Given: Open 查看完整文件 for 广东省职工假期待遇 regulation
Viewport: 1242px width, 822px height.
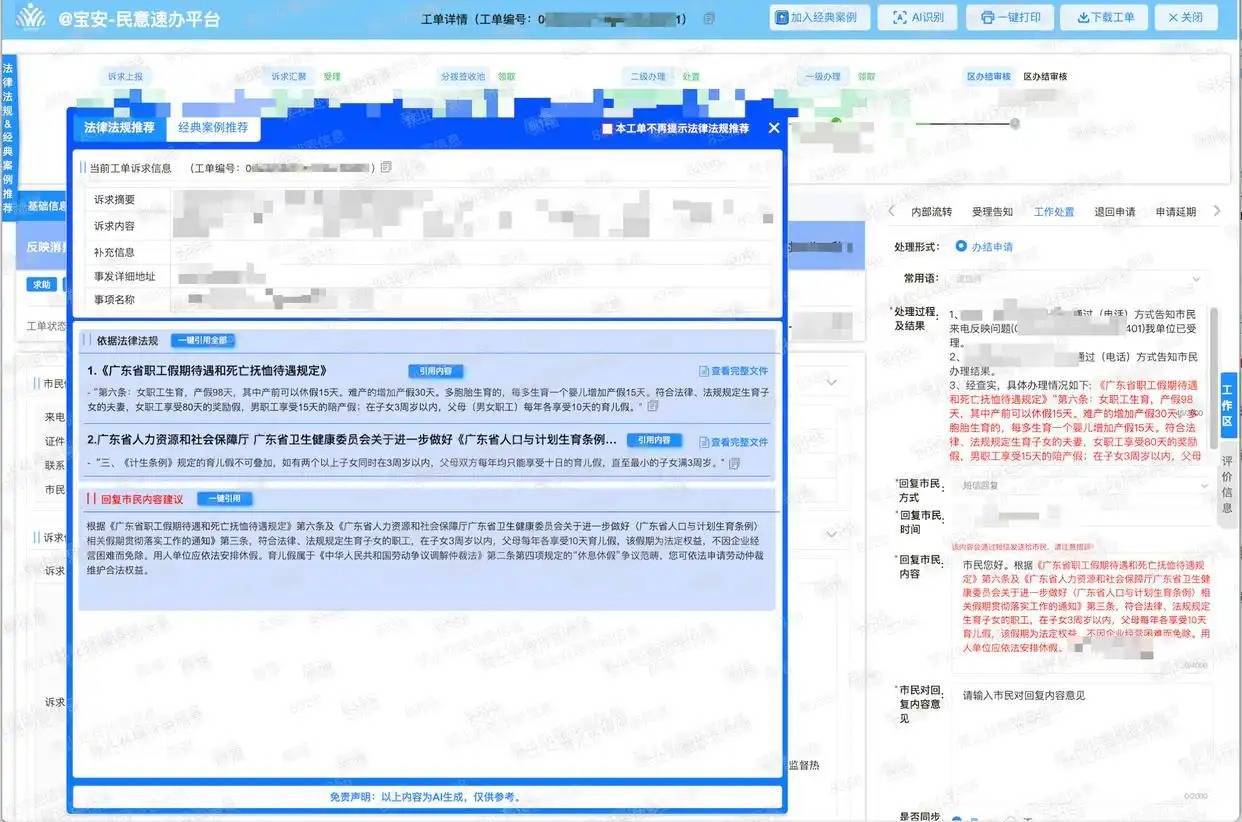Looking at the screenshot, I should pyautogui.click(x=733, y=371).
